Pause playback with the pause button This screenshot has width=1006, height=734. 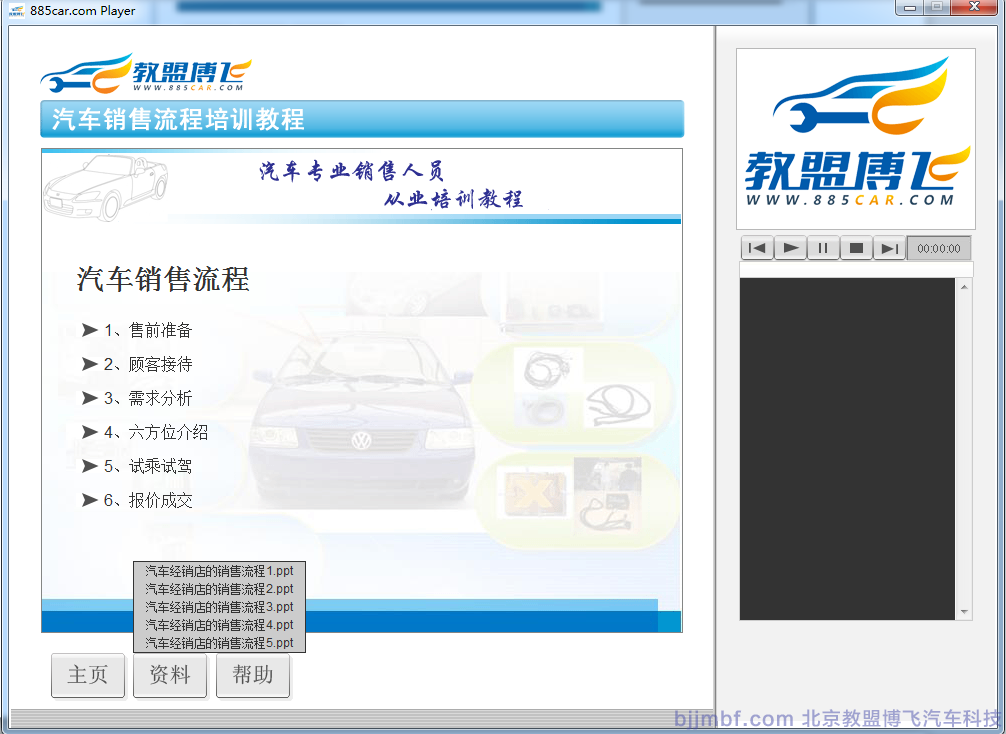(823, 248)
